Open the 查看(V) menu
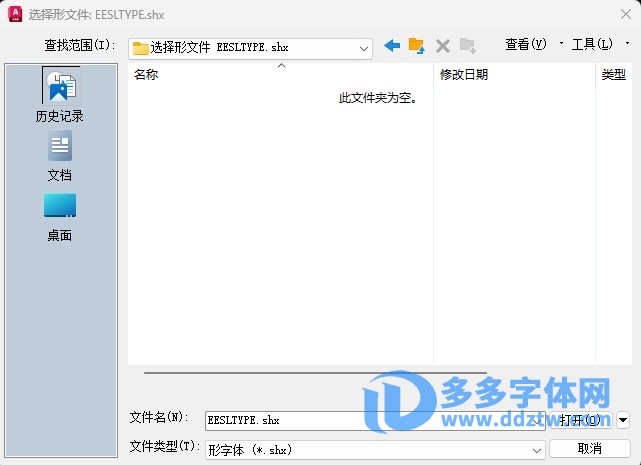 (x=526, y=45)
